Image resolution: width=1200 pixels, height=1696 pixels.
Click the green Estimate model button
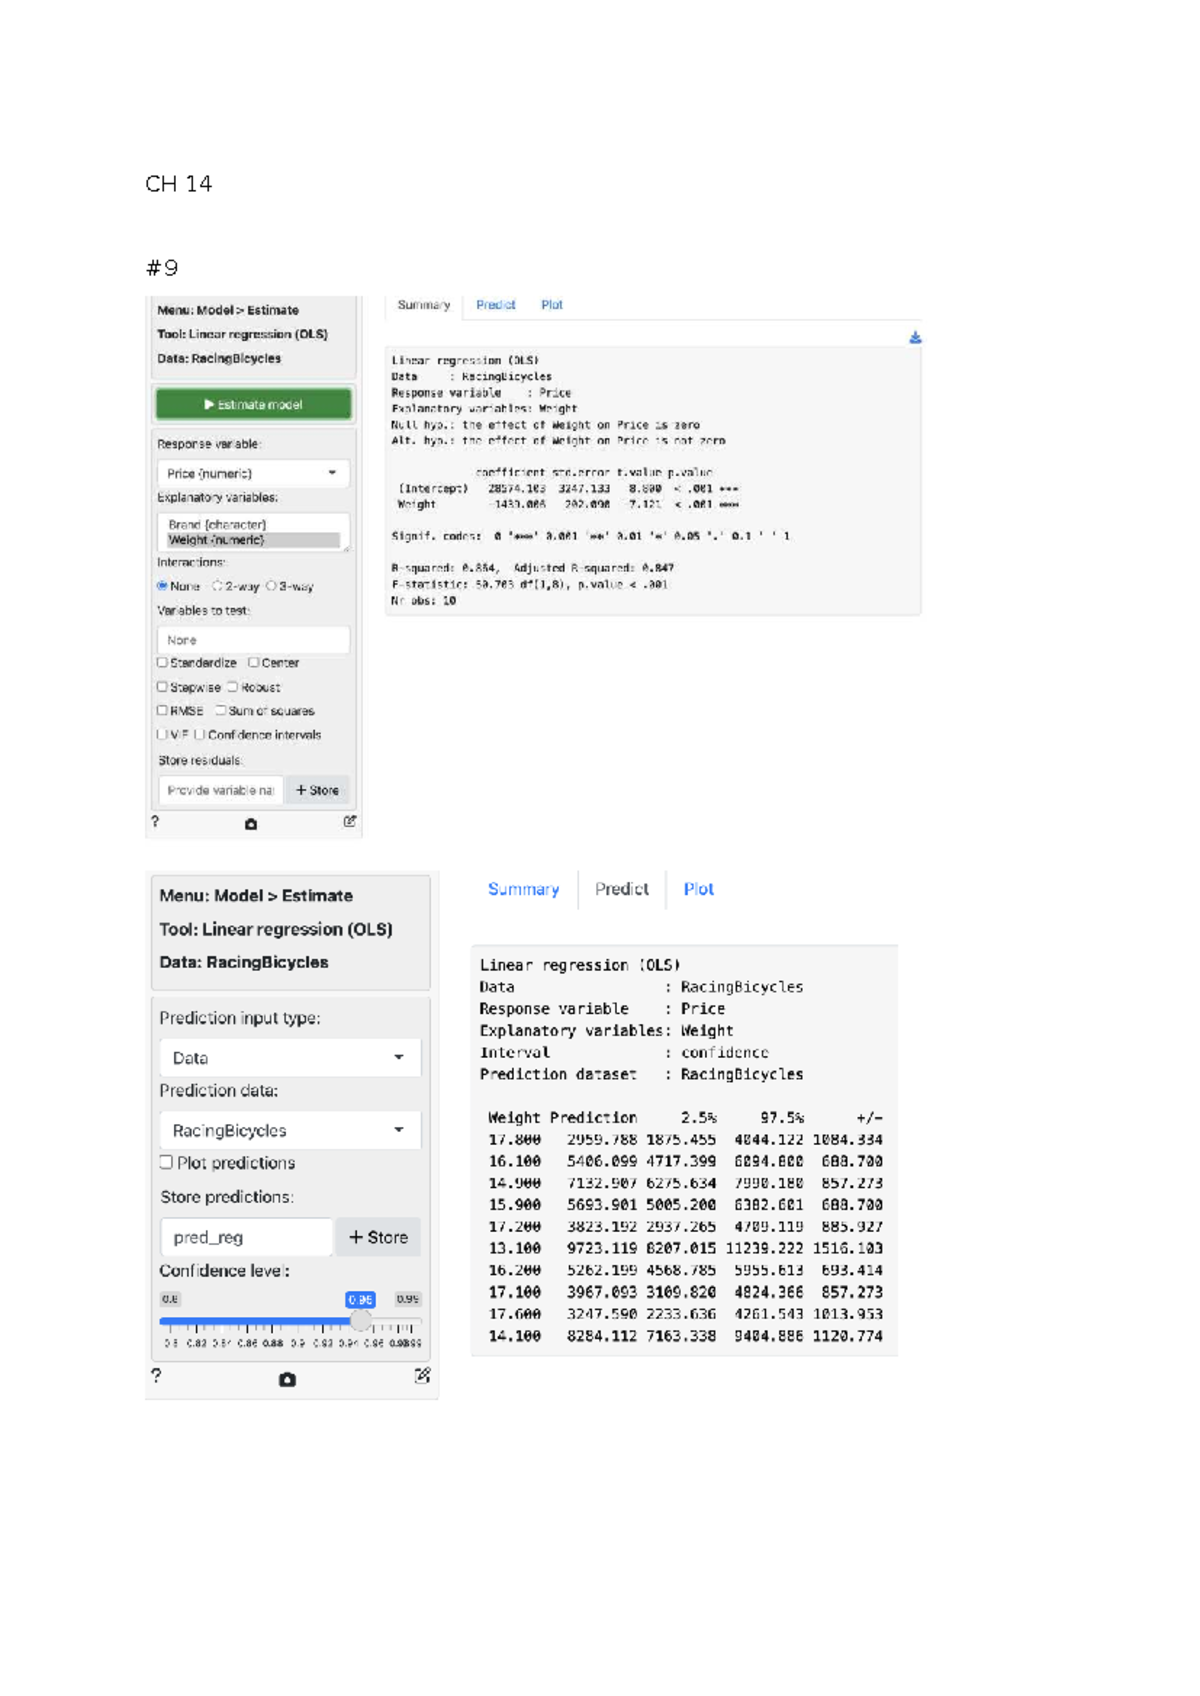coord(253,404)
